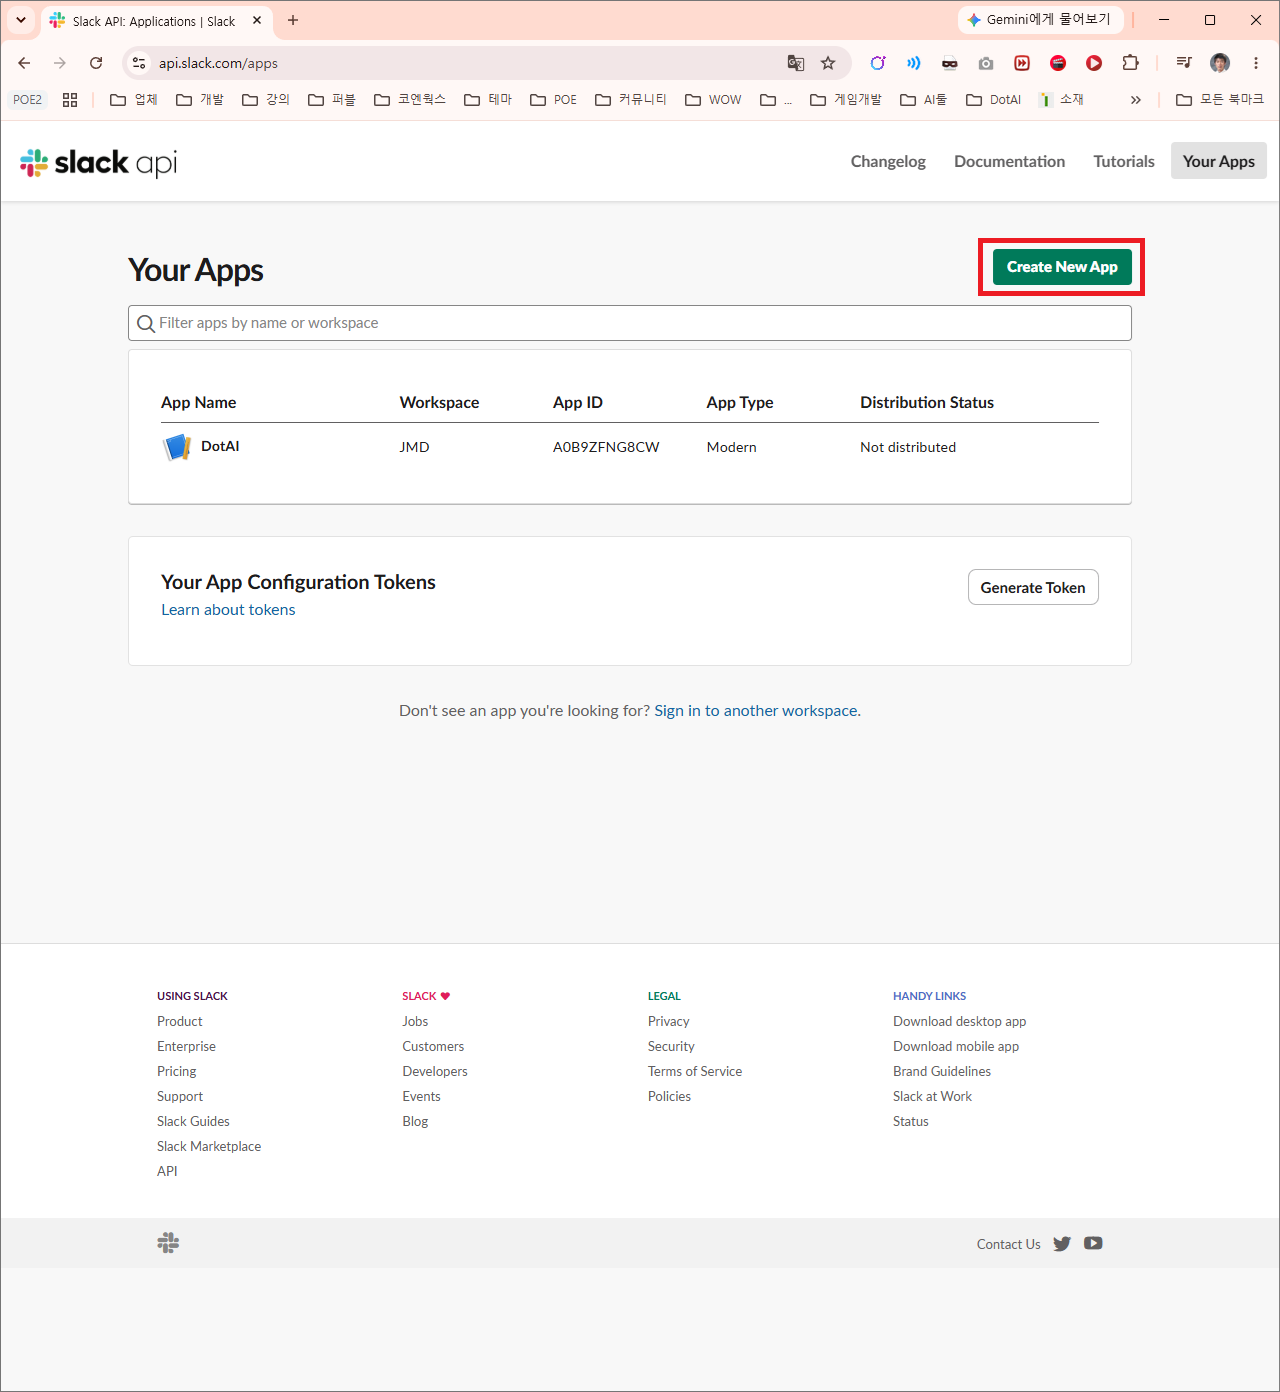1280x1392 pixels.
Task: Open the Enterprise footer link
Action: pyautogui.click(x=186, y=1046)
